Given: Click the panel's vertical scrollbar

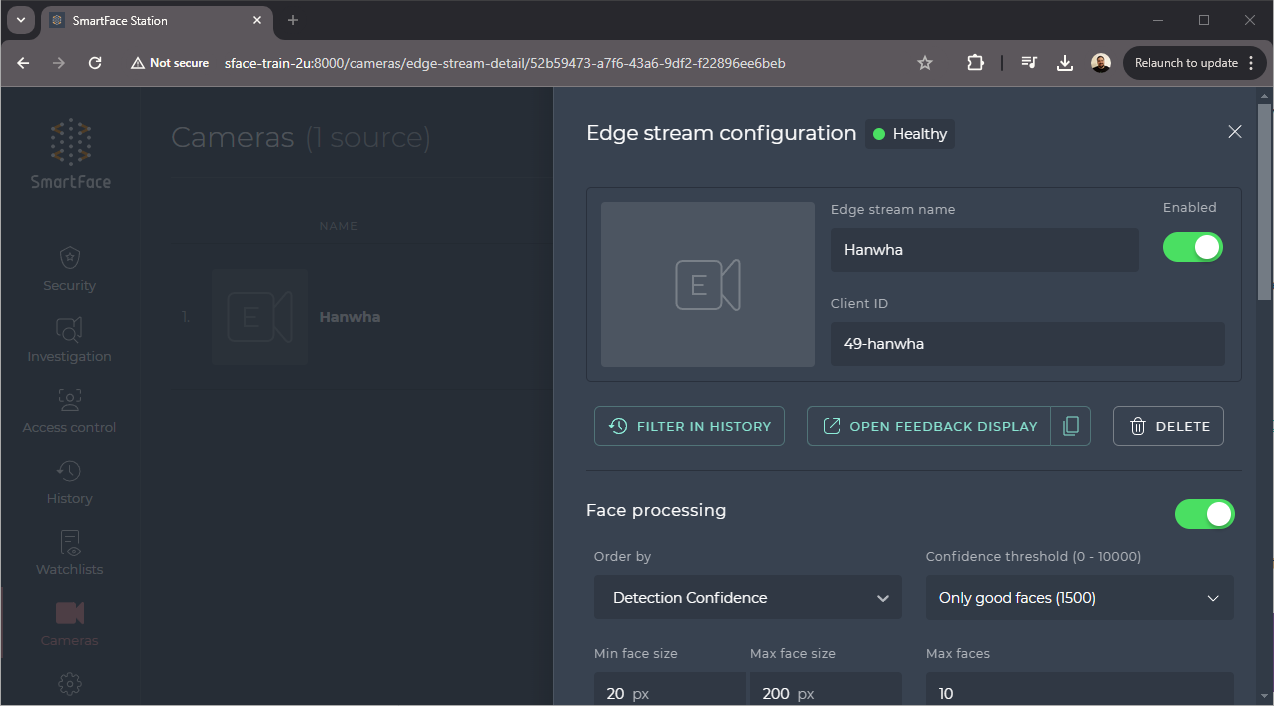Looking at the screenshot, I should [1264, 201].
